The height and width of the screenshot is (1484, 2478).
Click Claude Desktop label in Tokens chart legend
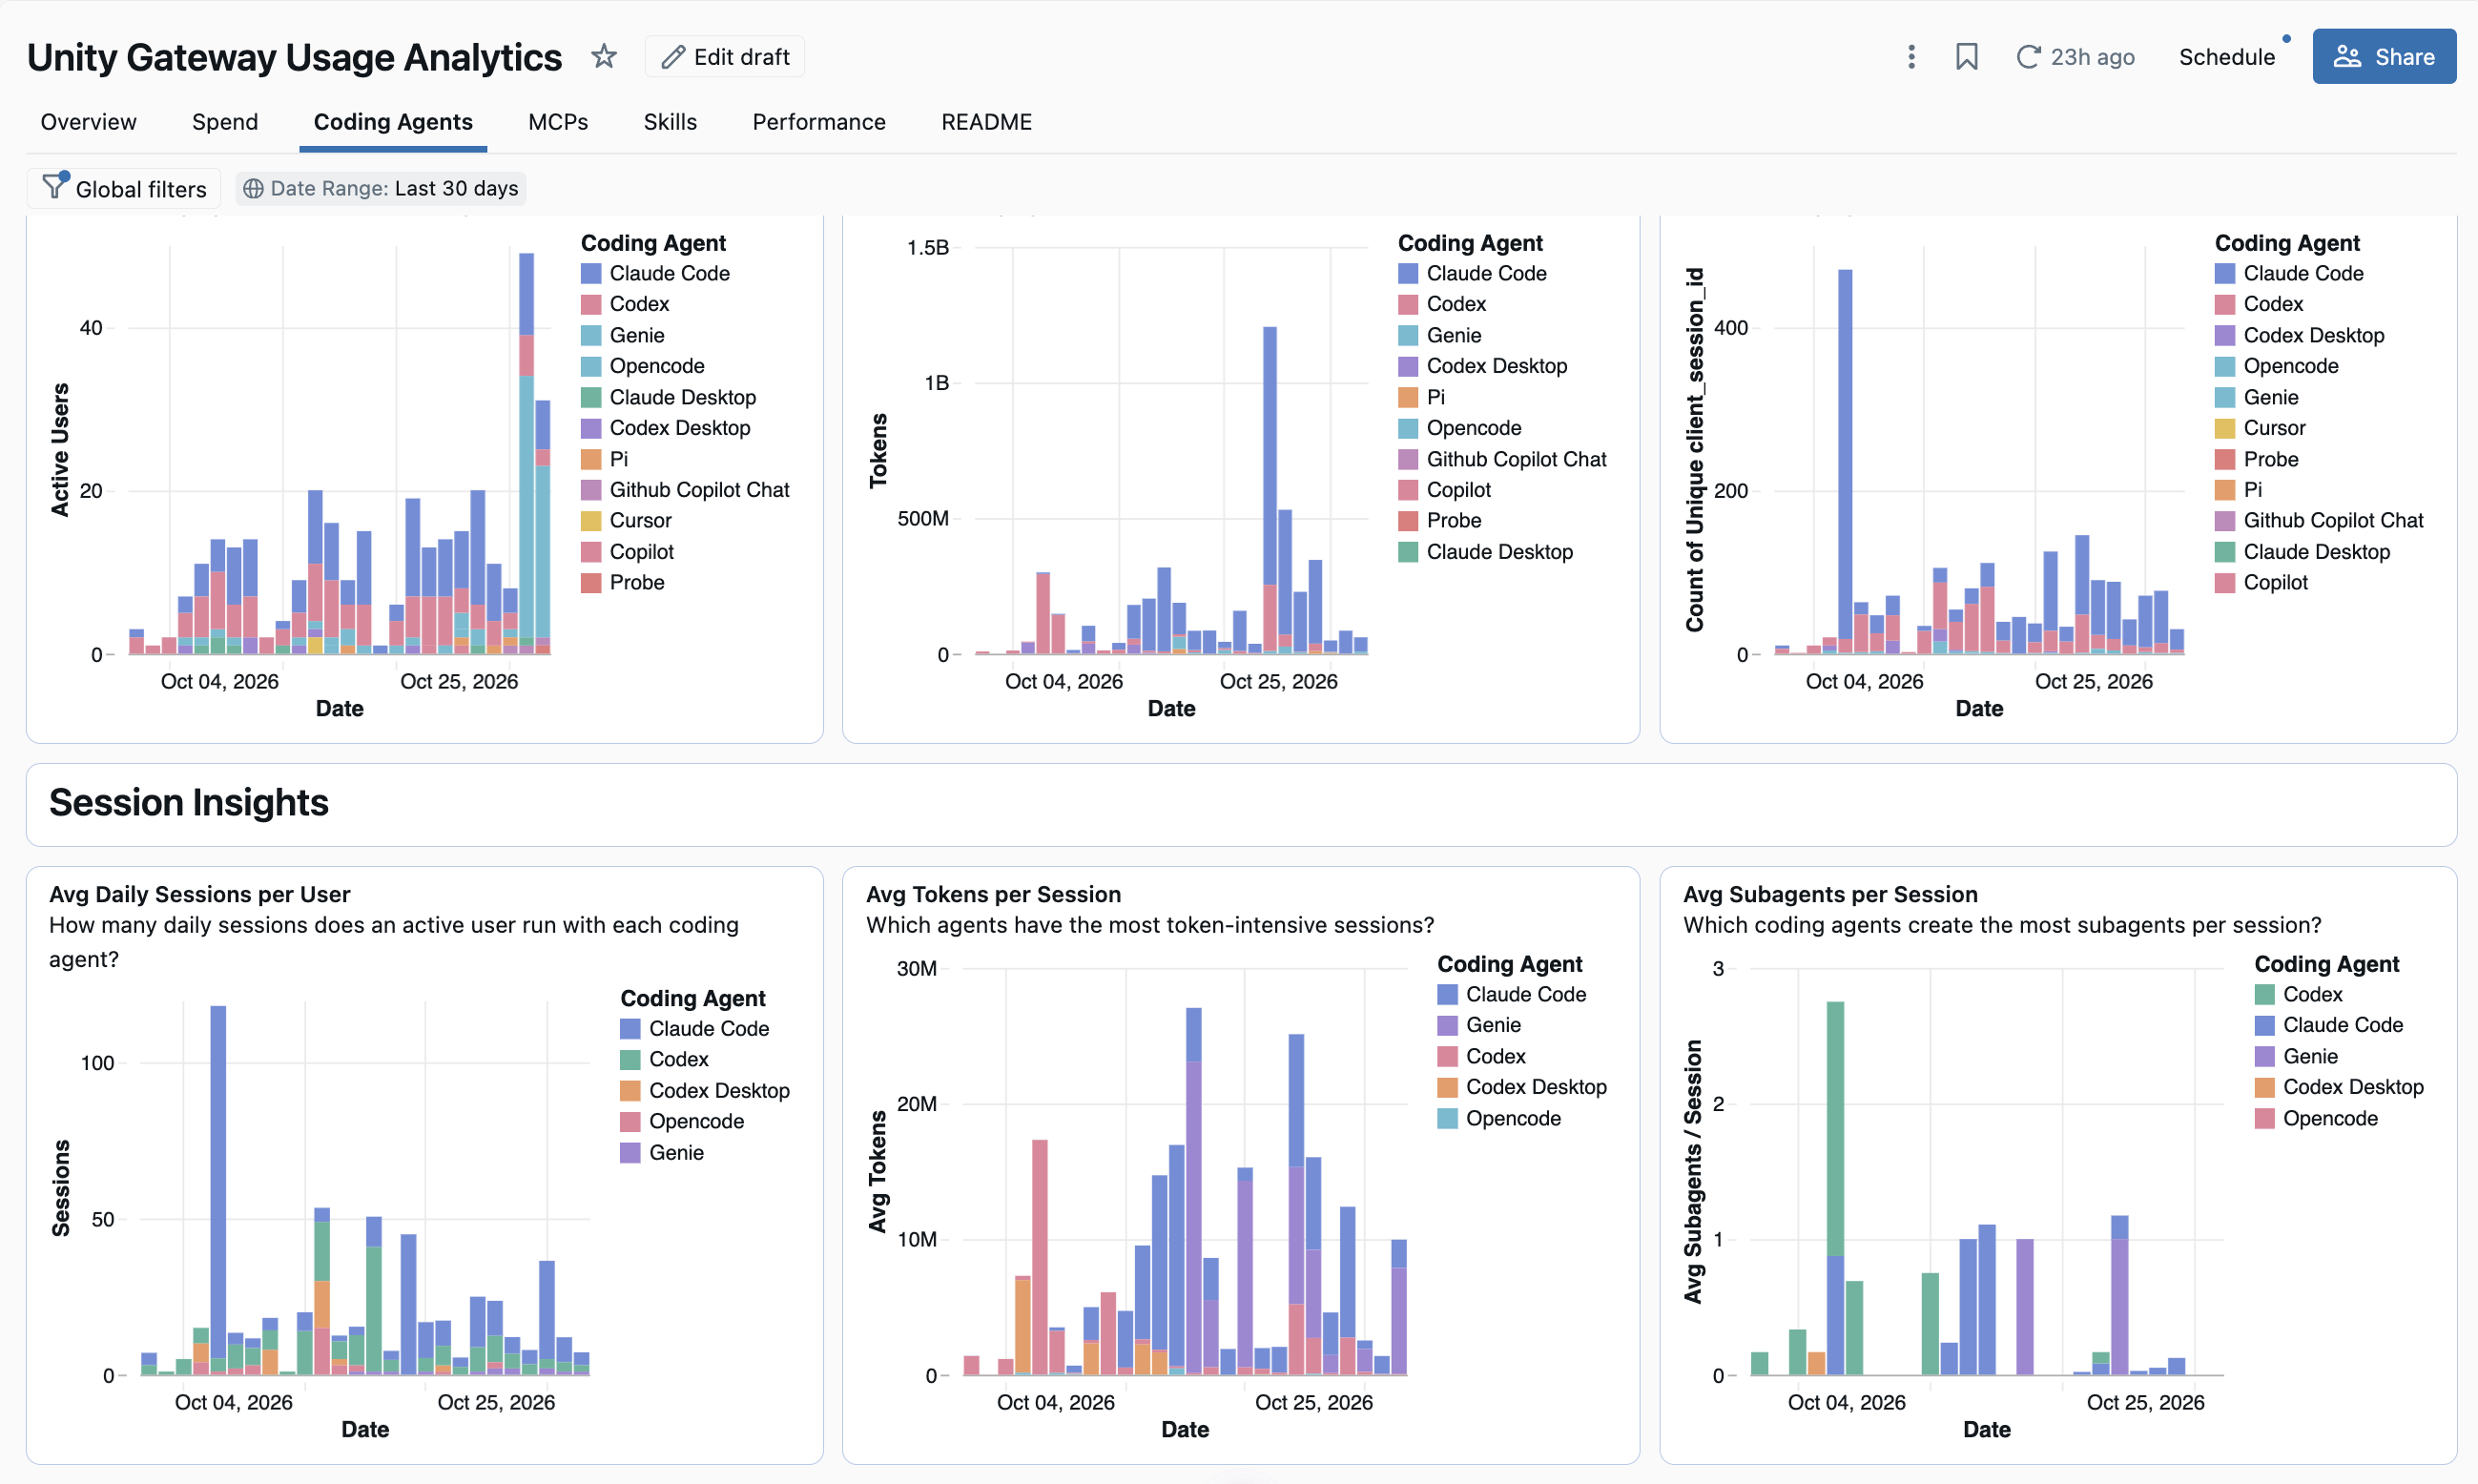[x=1499, y=552]
